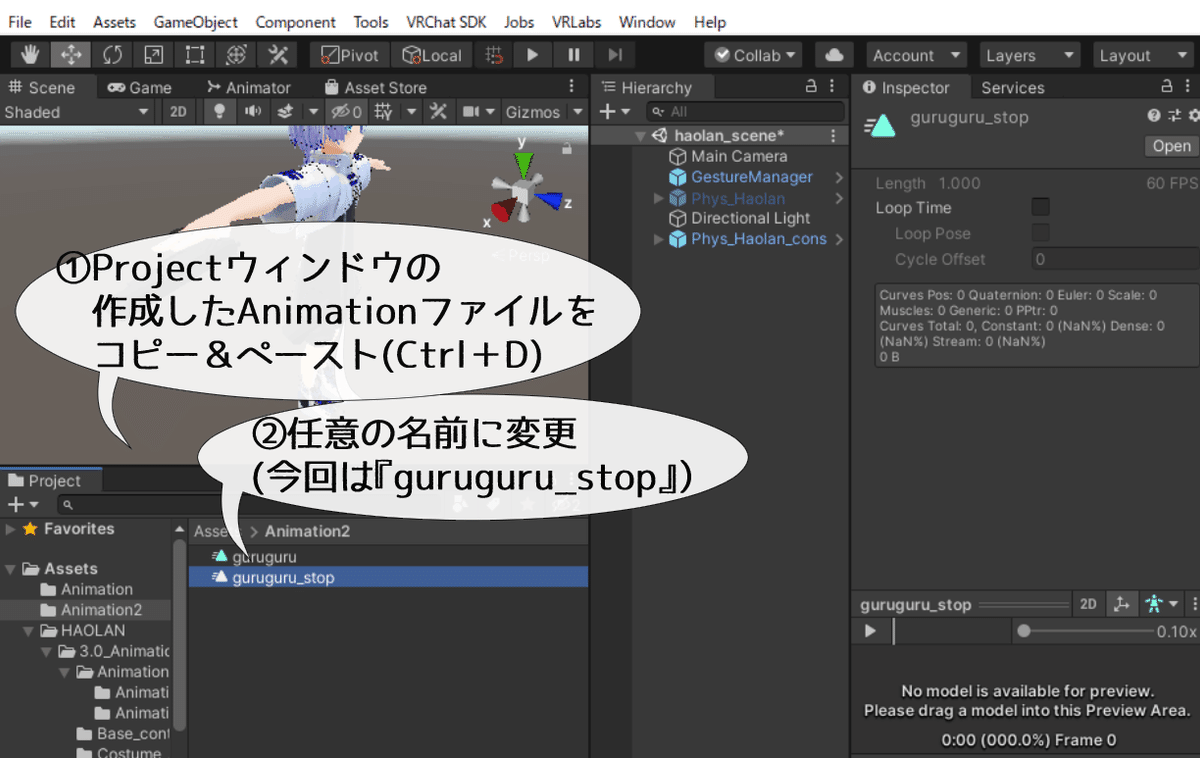Screen dimensions: 1200x758
Task: Expand the Phys_Haolan_cons object arrow
Action: coord(658,239)
